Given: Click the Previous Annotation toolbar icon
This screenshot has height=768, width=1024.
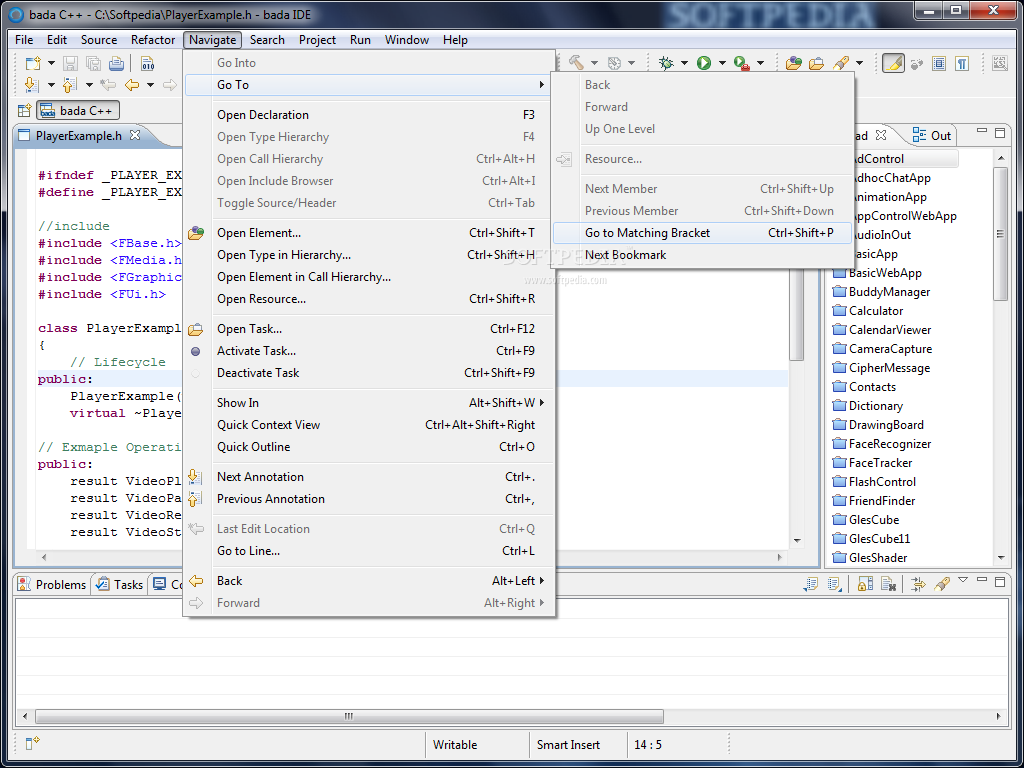Looking at the screenshot, I should click(x=69, y=85).
